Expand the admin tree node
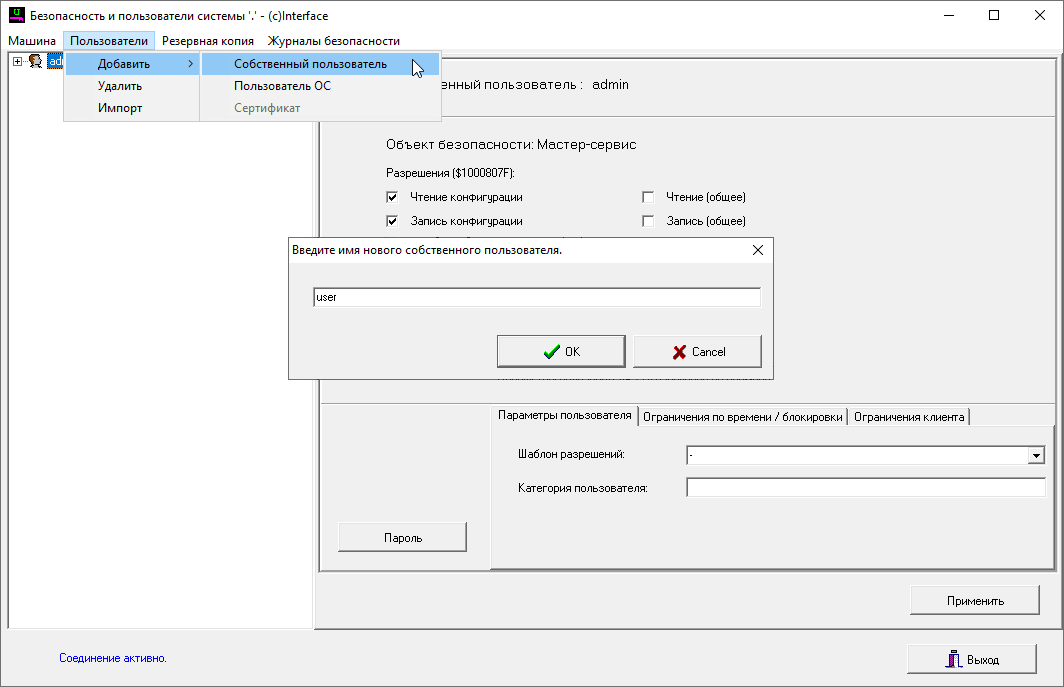Viewport: 1064px width, 687px height. (17, 62)
